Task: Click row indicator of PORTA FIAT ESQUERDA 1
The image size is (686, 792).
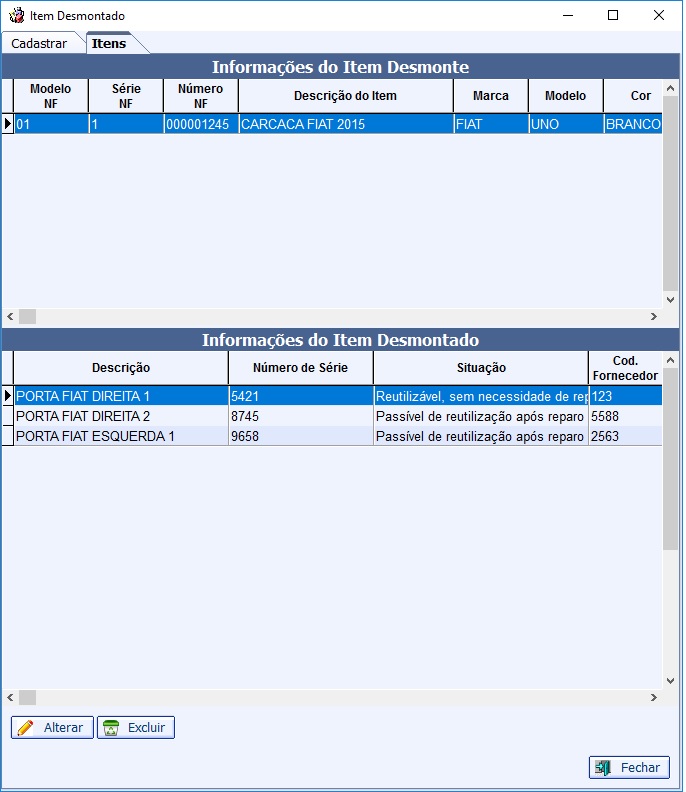Action: 8,436
